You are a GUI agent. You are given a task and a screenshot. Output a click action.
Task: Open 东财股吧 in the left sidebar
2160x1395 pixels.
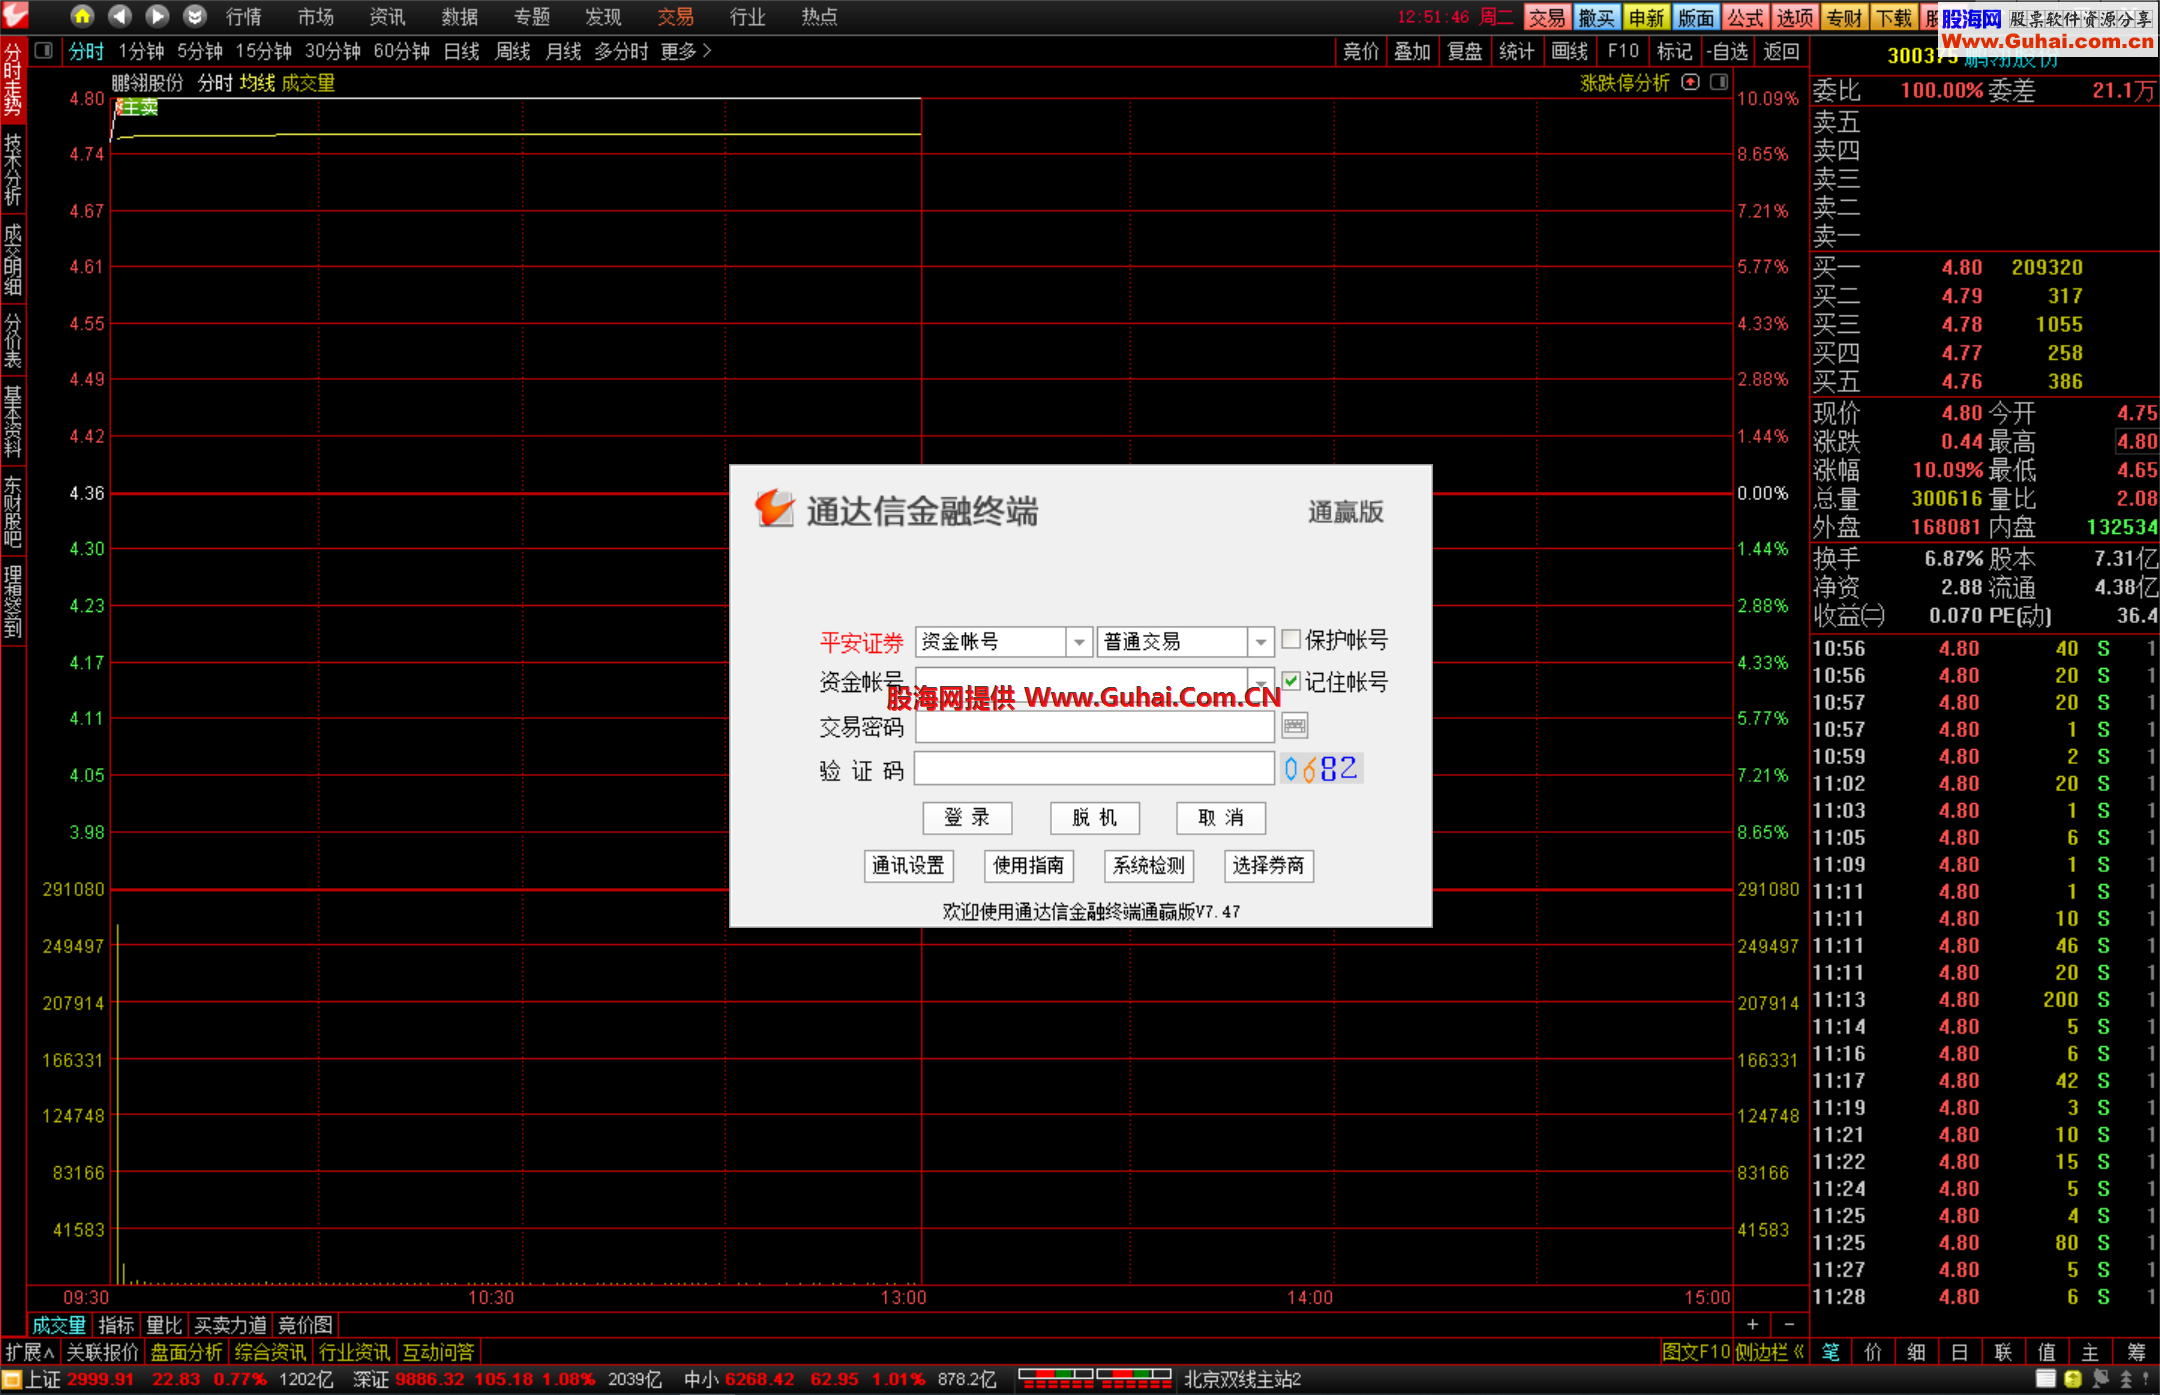pyautogui.click(x=12, y=512)
